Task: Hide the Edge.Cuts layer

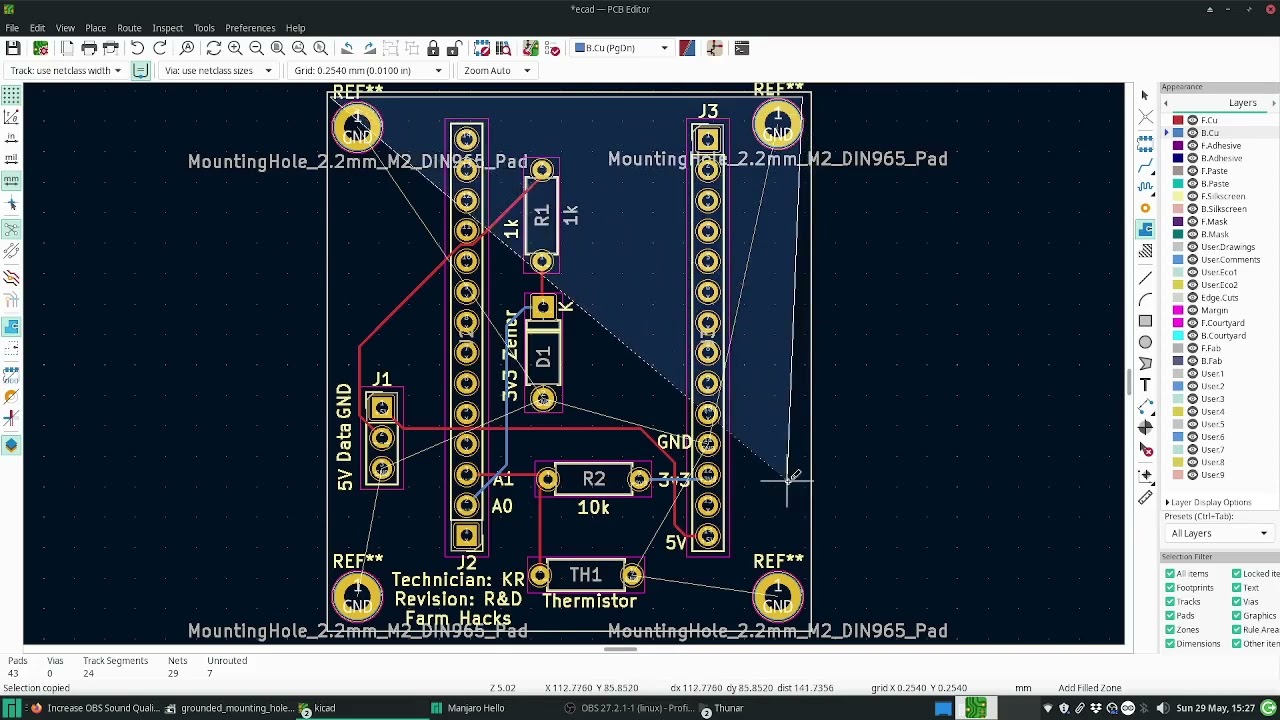Action: click(x=1192, y=298)
